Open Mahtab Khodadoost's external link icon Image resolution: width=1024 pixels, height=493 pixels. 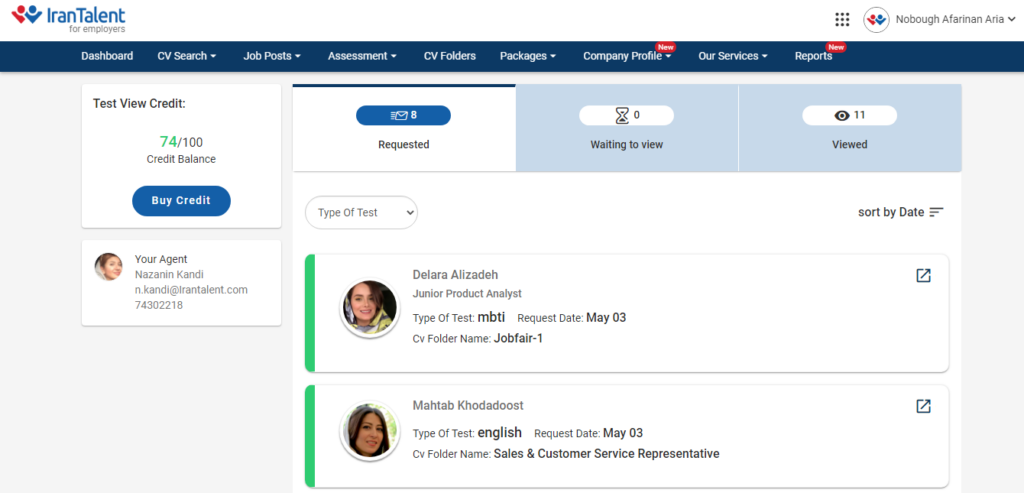click(x=923, y=406)
